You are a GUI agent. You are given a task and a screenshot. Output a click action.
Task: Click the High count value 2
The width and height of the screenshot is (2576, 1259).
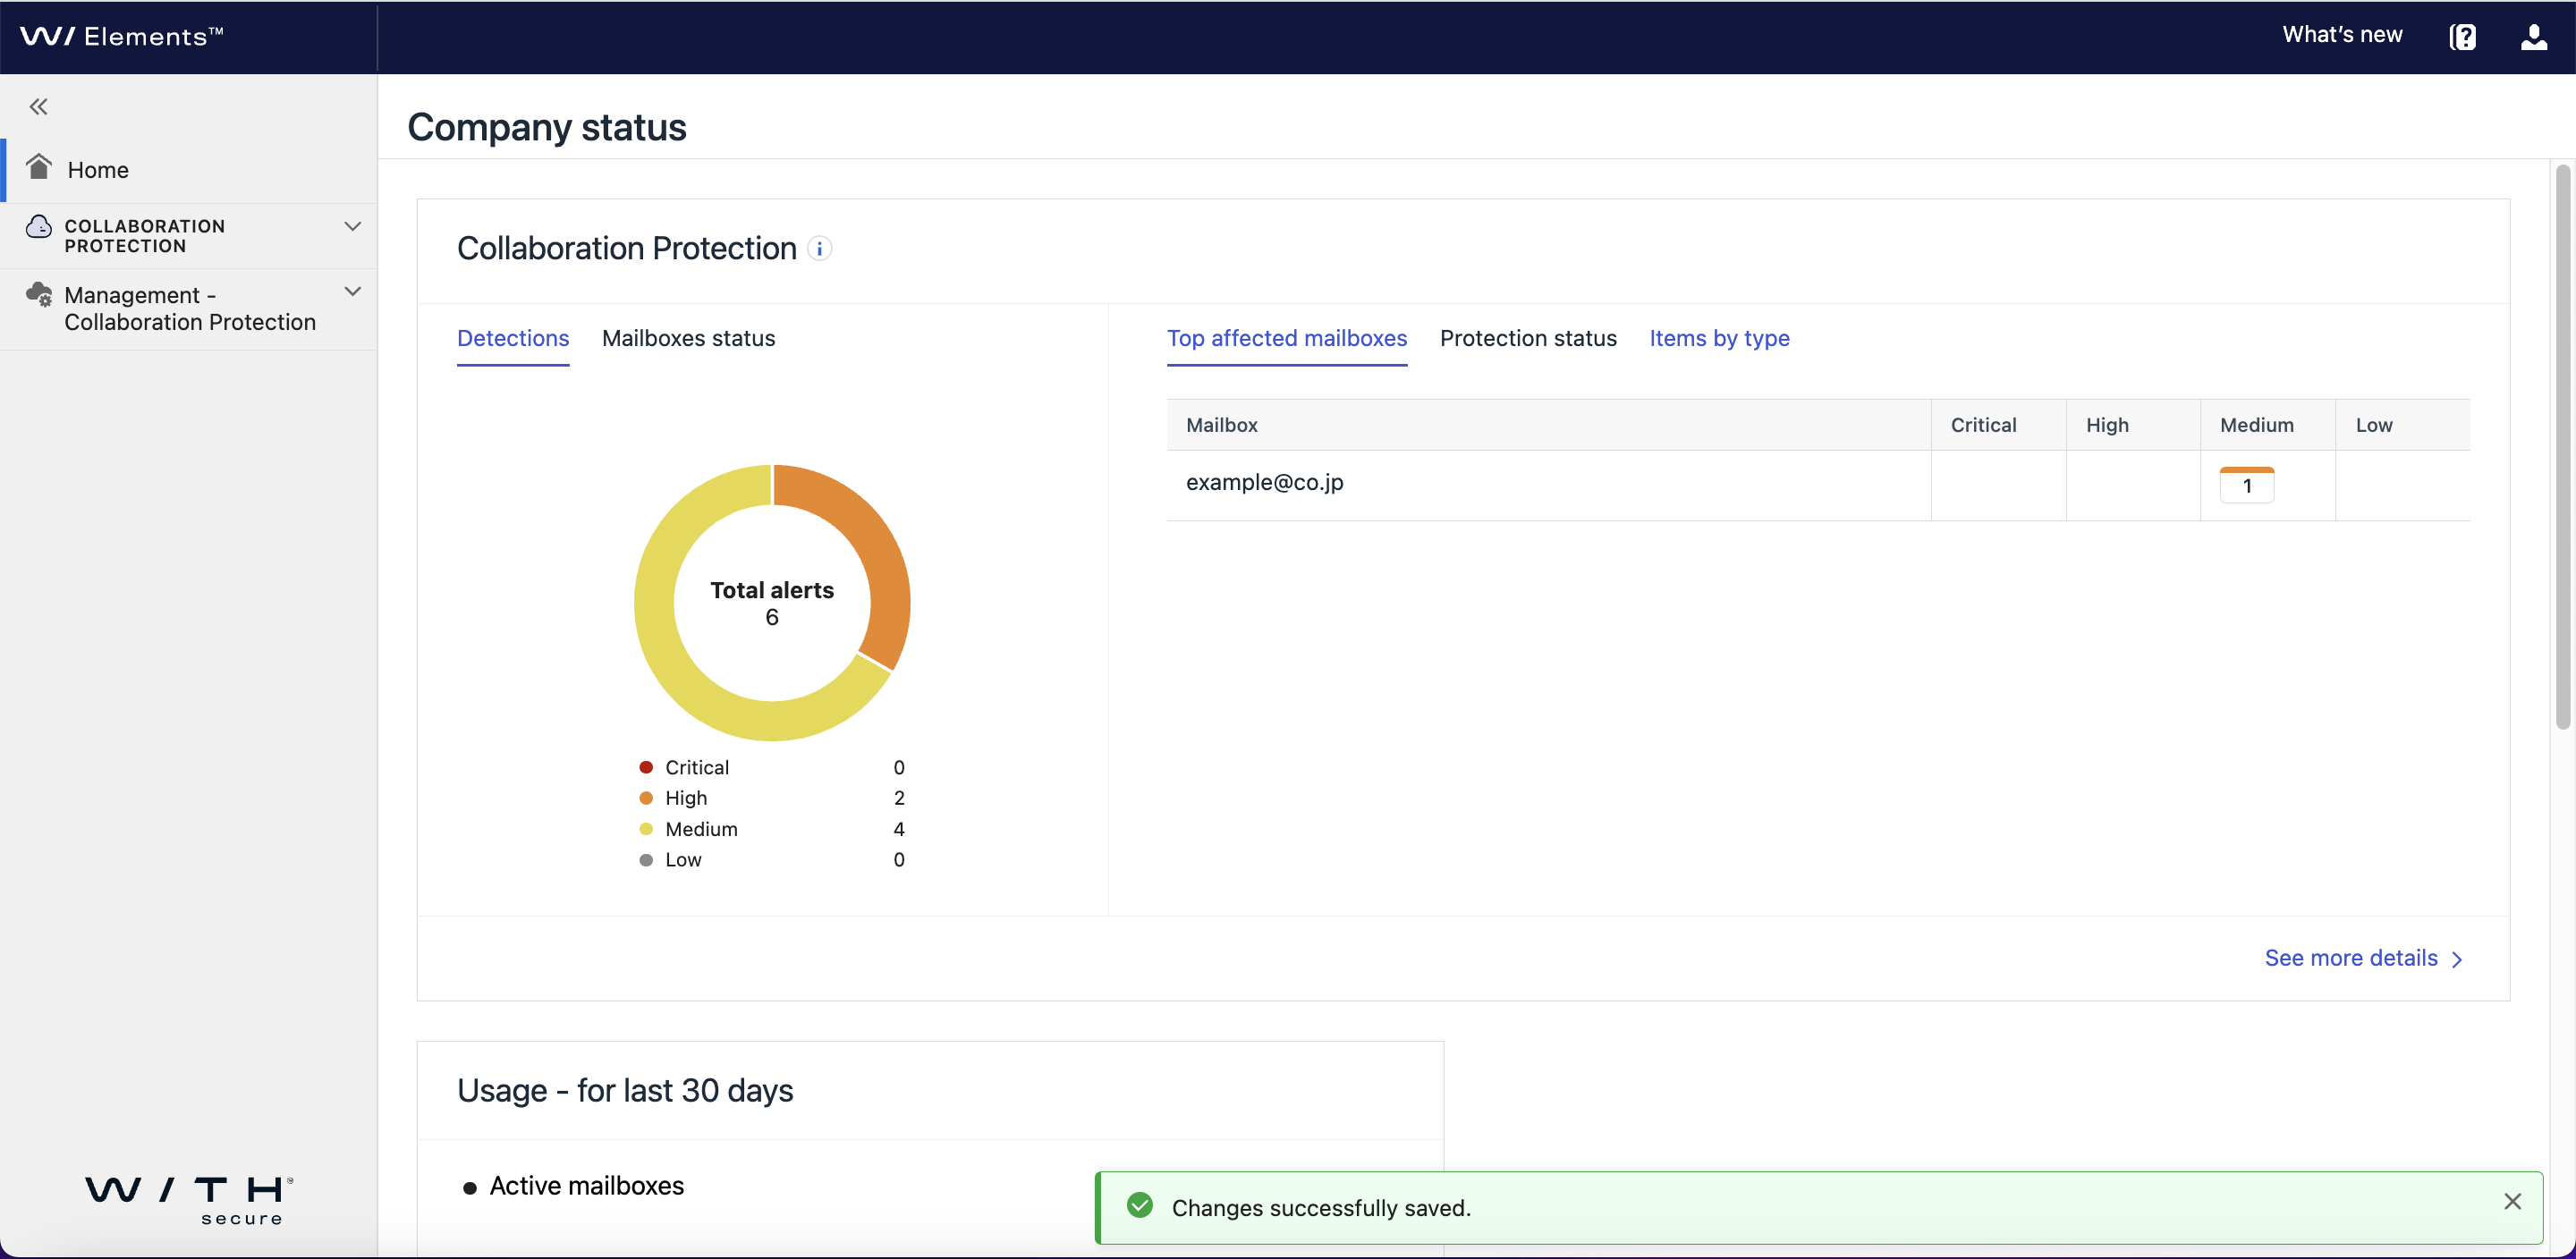pos(899,798)
